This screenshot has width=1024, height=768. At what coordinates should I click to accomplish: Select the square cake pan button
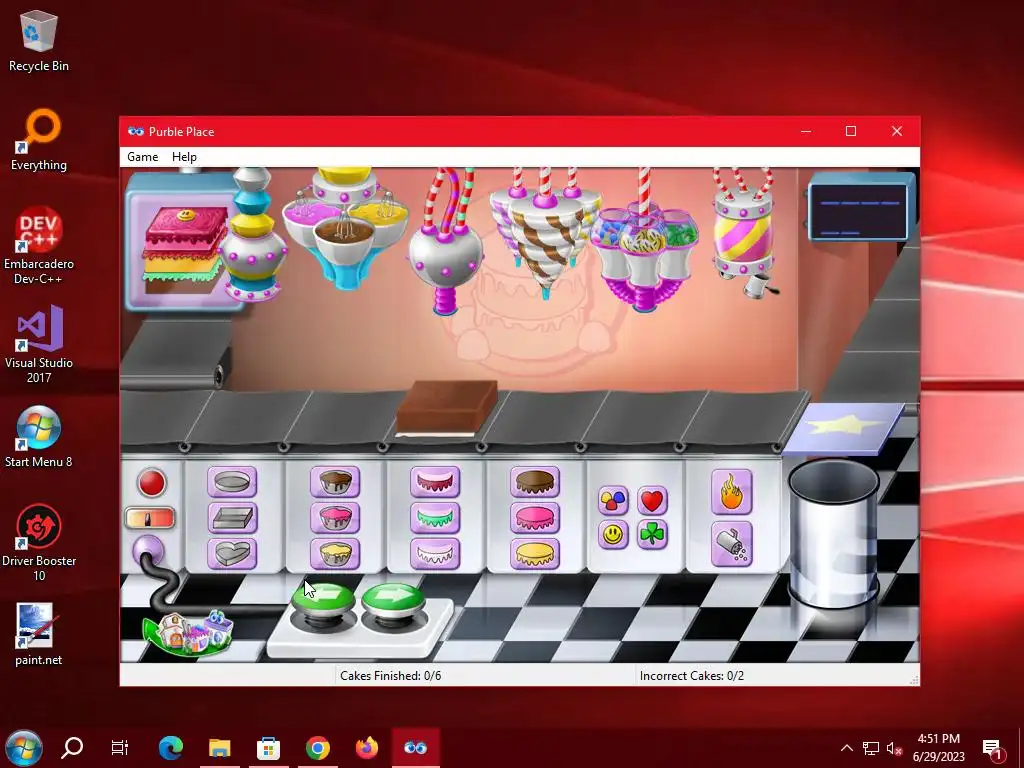click(232, 518)
